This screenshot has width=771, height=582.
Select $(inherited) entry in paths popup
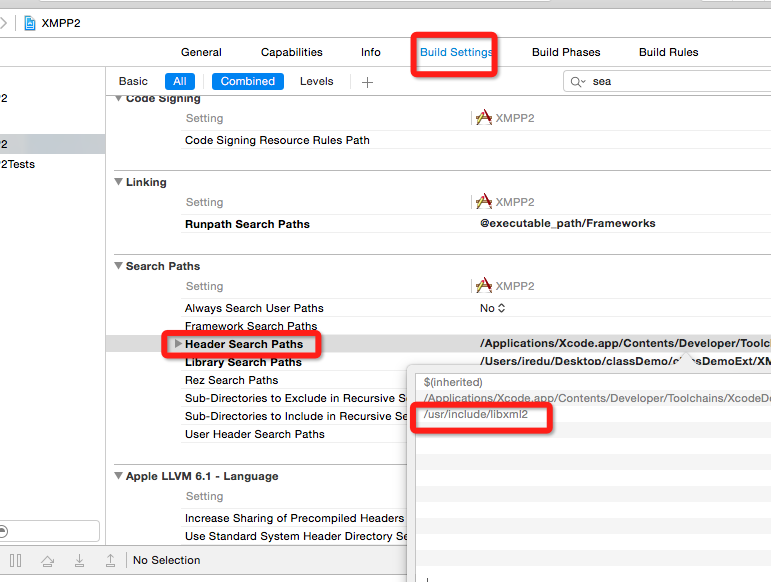453,382
